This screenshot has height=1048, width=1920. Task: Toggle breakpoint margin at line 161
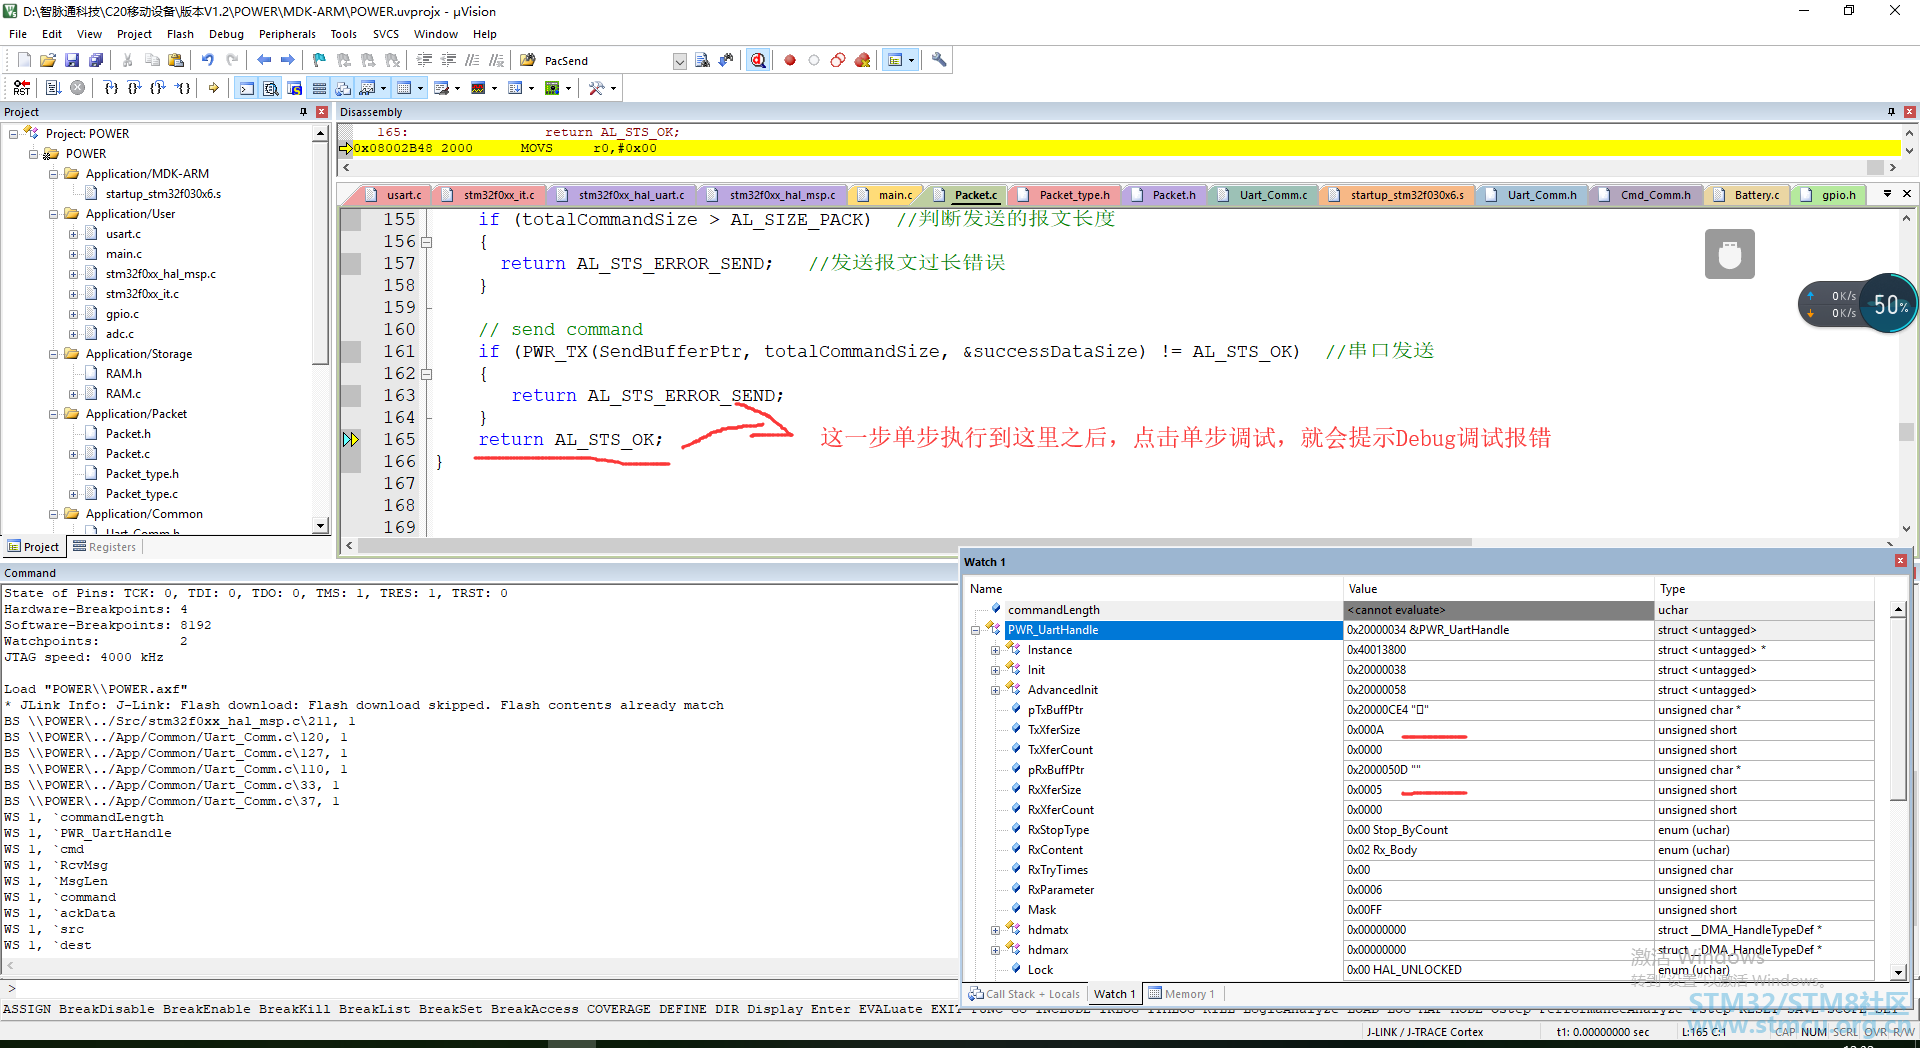(x=350, y=352)
